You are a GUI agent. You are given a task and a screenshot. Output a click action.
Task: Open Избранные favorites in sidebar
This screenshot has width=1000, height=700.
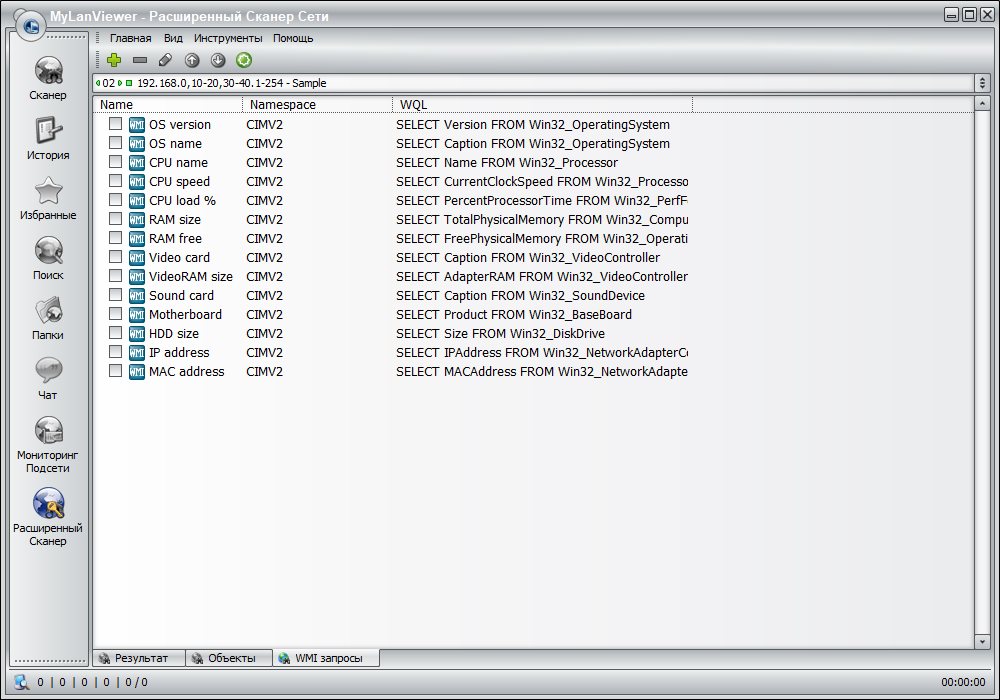click(x=48, y=199)
